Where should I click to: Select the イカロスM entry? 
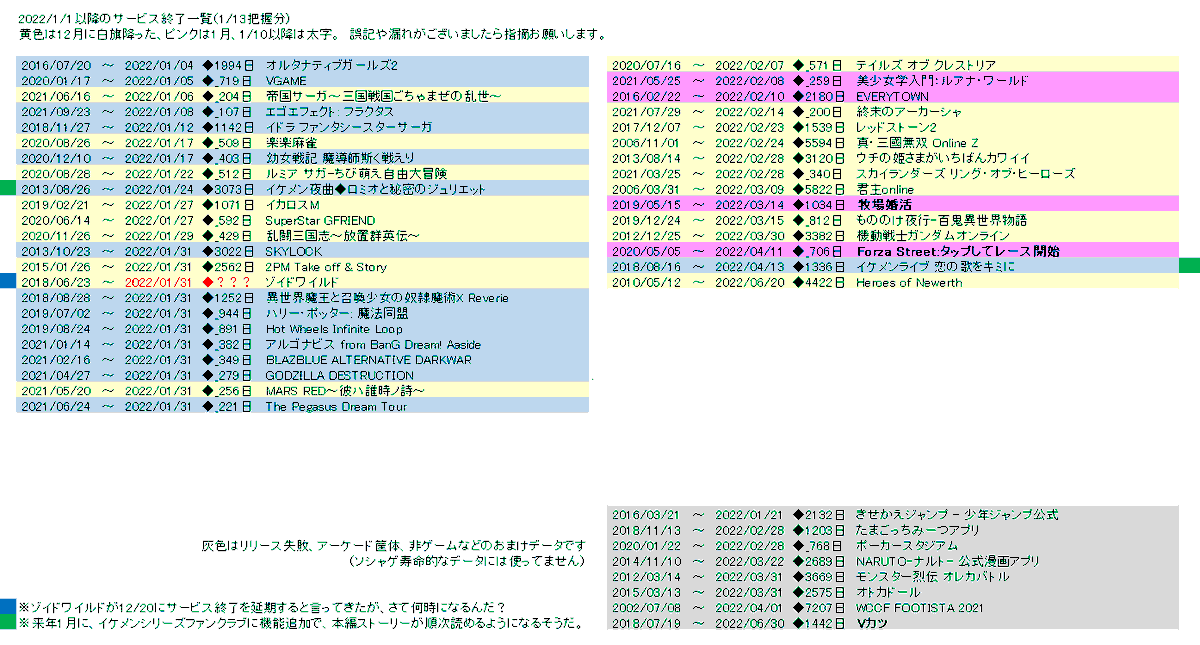292,205
